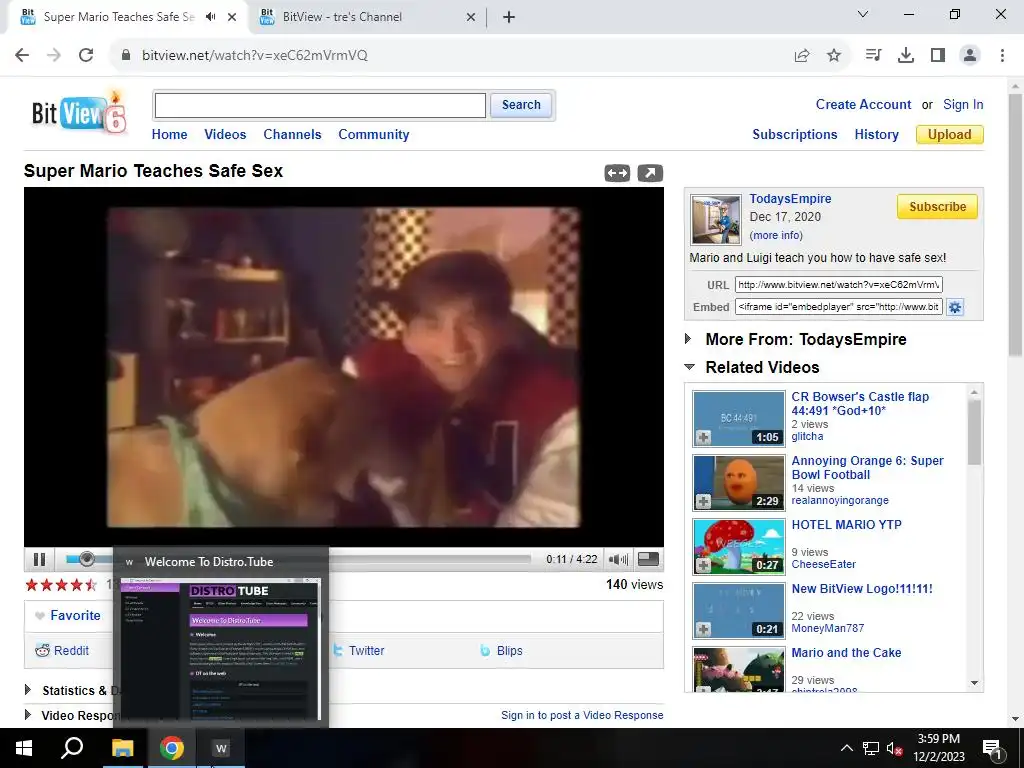Toggle Chrome side panel

click(x=938, y=55)
